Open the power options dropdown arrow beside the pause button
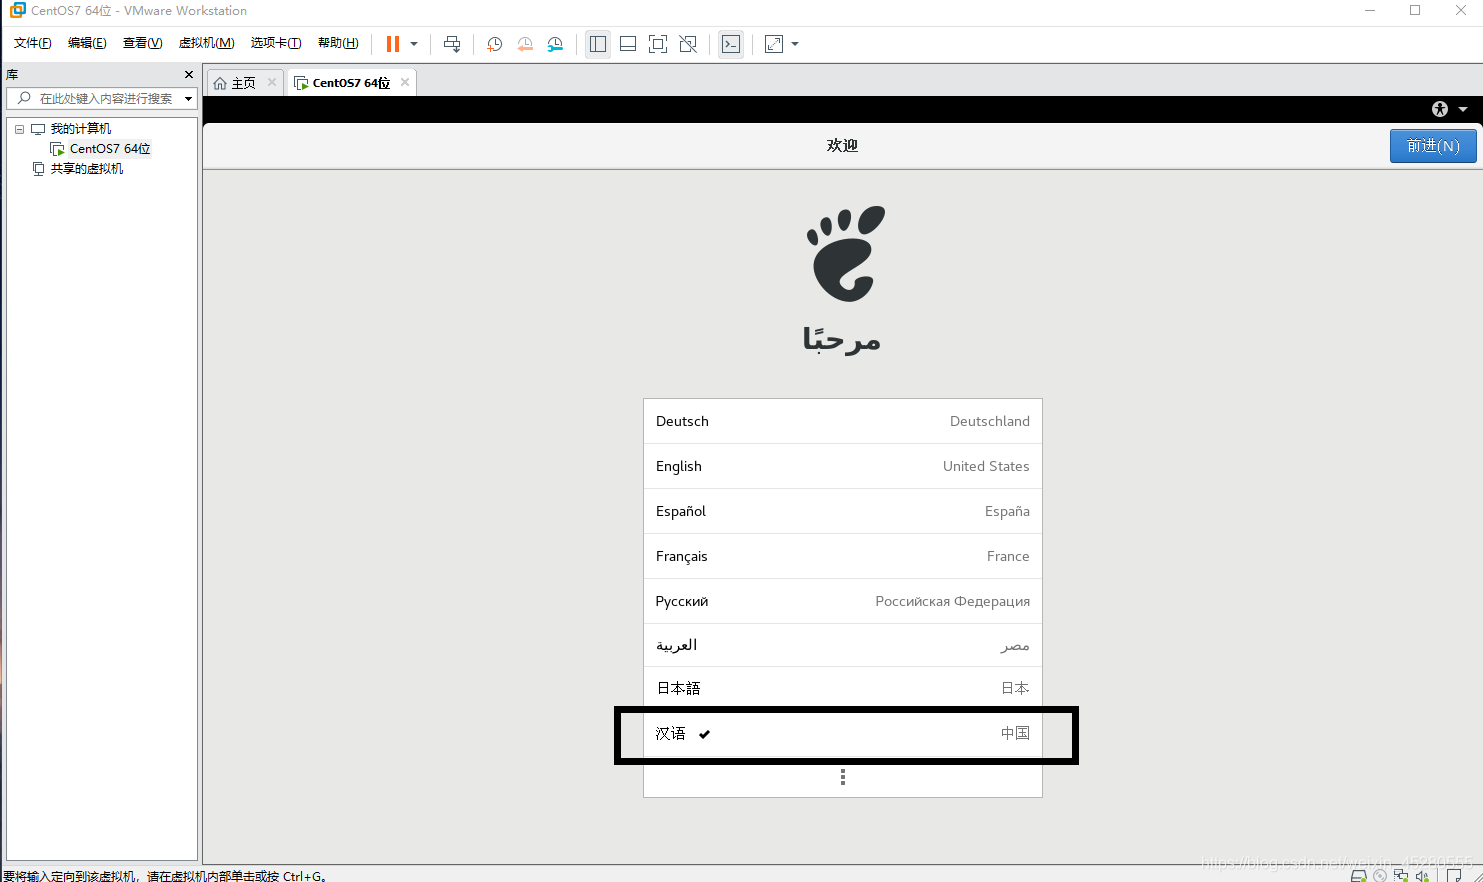This screenshot has height=882, width=1483. pos(414,44)
